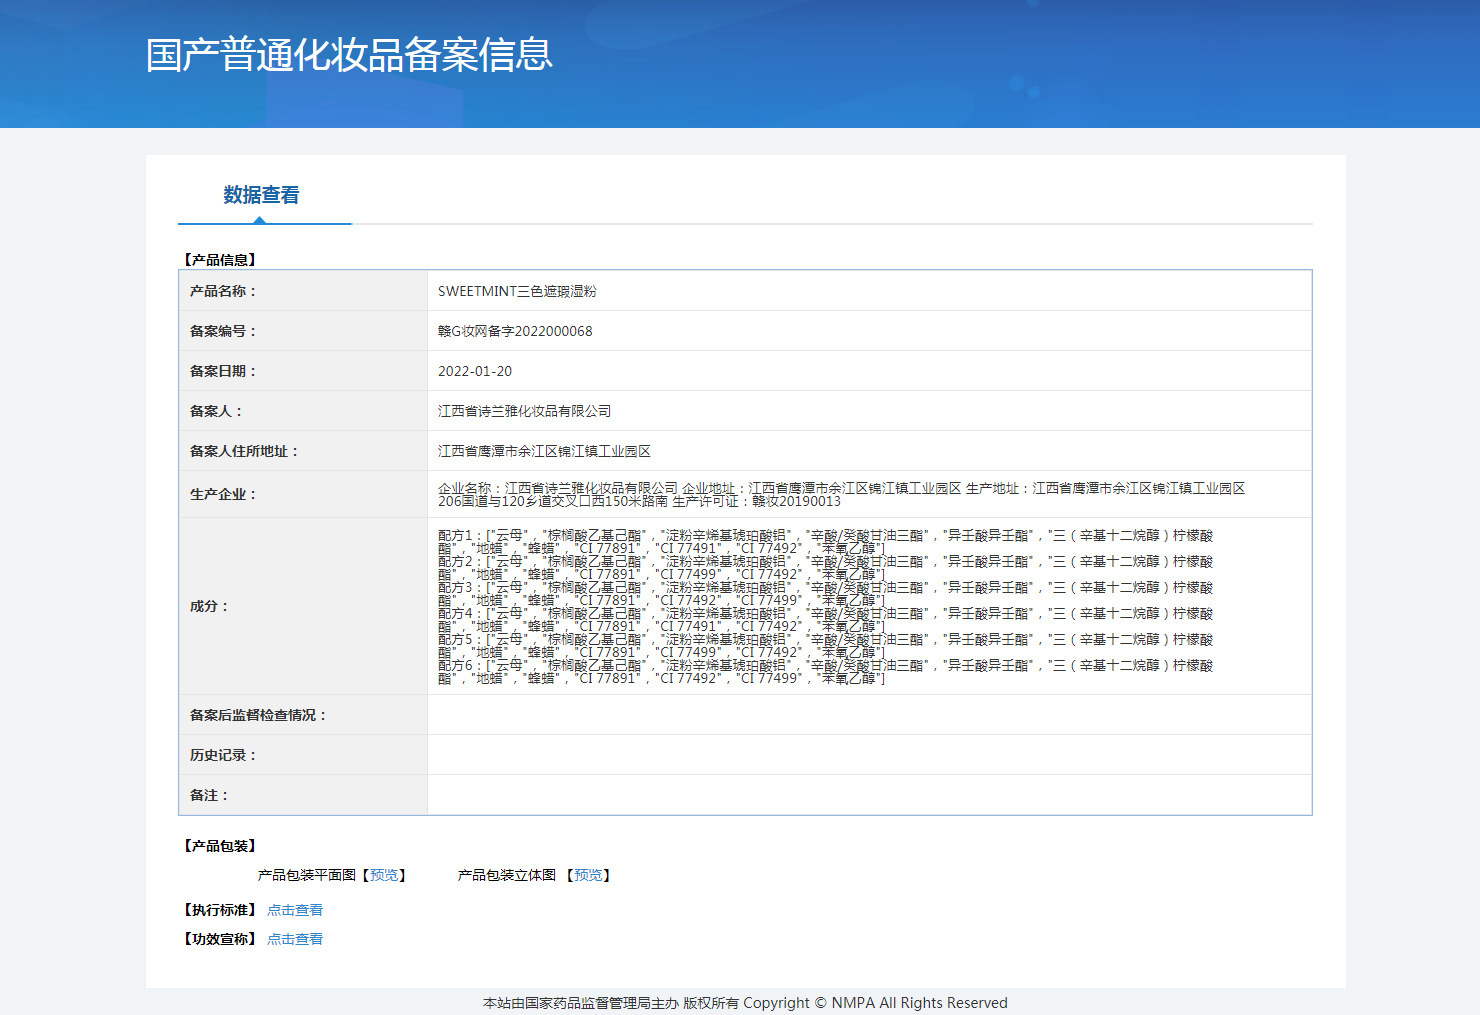Click the 备案人住所地址 label cell
The height and width of the screenshot is (1015, 1480).
(303, 451)
